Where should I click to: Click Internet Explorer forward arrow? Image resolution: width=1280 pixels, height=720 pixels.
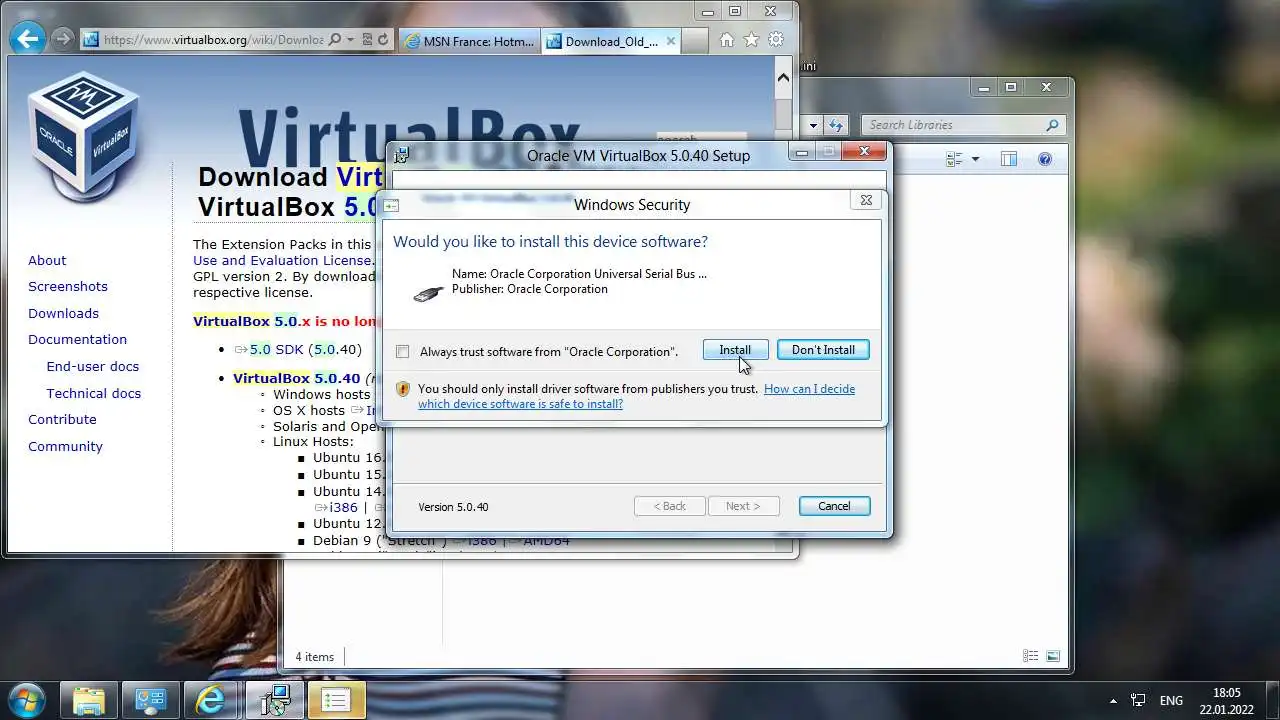pos(62,39)
